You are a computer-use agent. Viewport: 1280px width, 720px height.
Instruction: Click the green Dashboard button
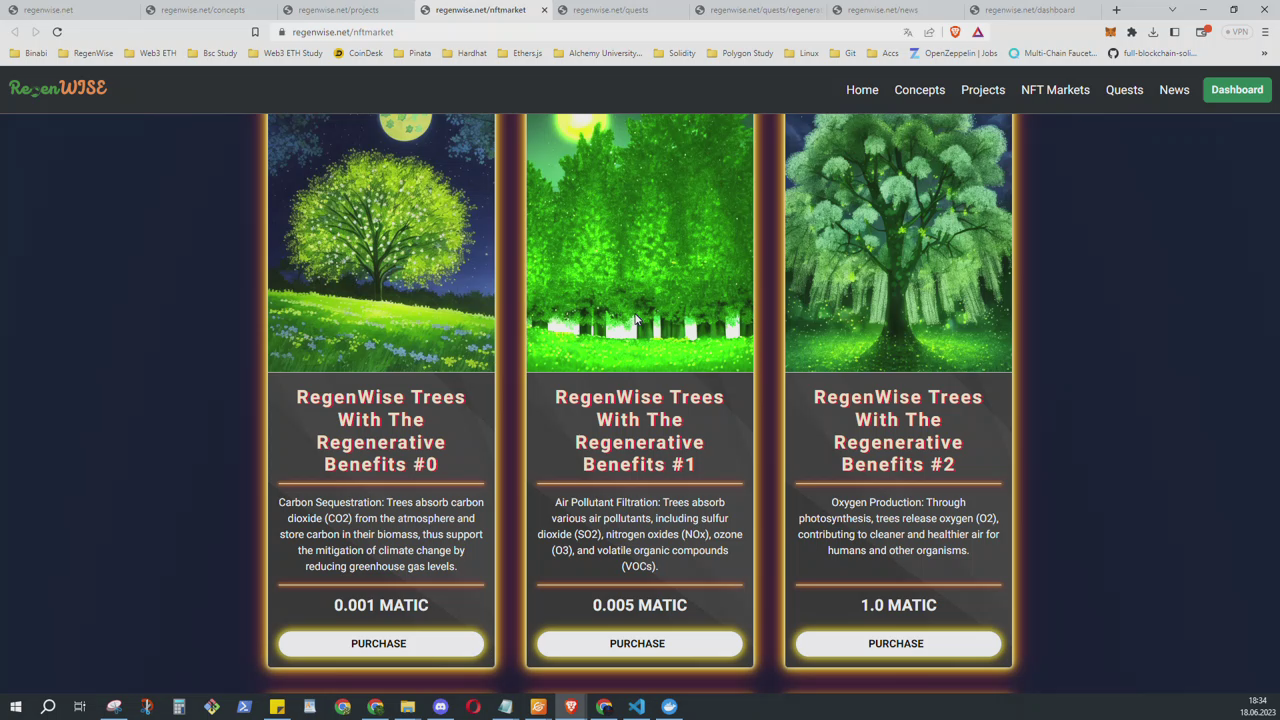point(1237,90)
